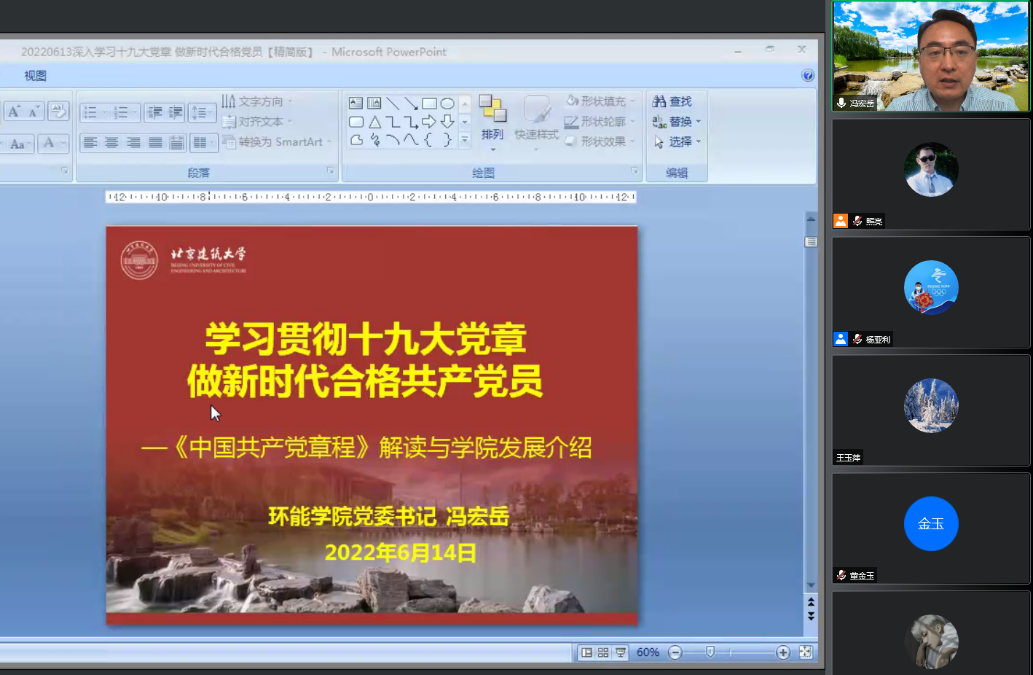Click the zoom slider handle
Screen dimensions: 1033x675
click(x=710, y=652)
